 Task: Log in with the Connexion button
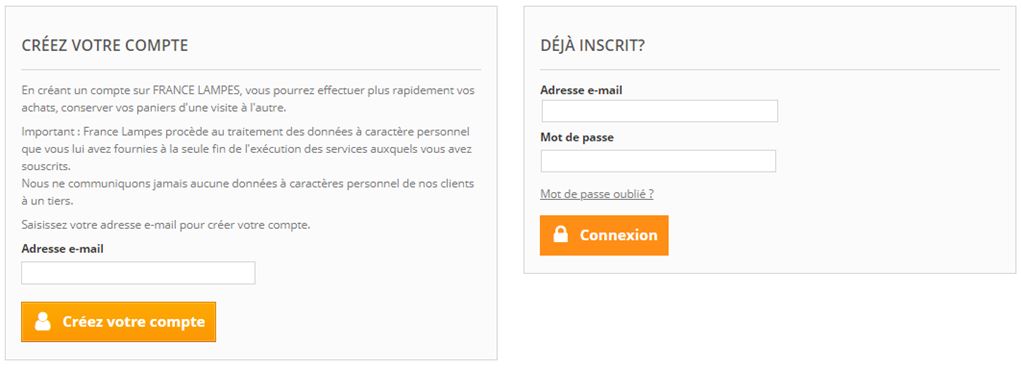click(604, 235)
